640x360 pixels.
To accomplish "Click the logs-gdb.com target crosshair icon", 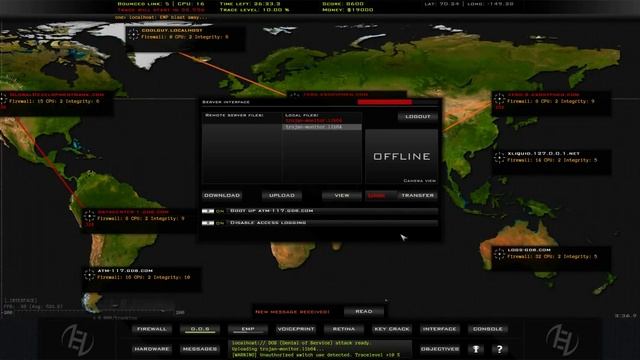I will point(499,254).
